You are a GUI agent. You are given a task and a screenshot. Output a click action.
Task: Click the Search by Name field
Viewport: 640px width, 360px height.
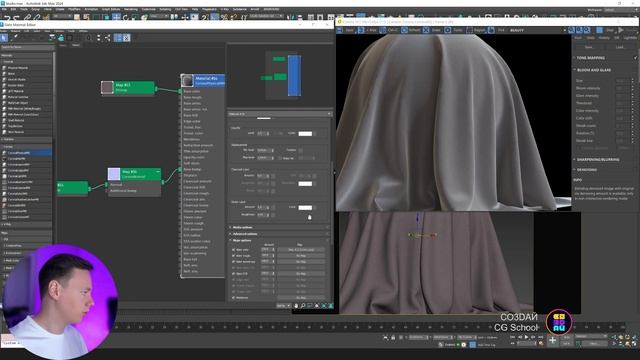27,47
